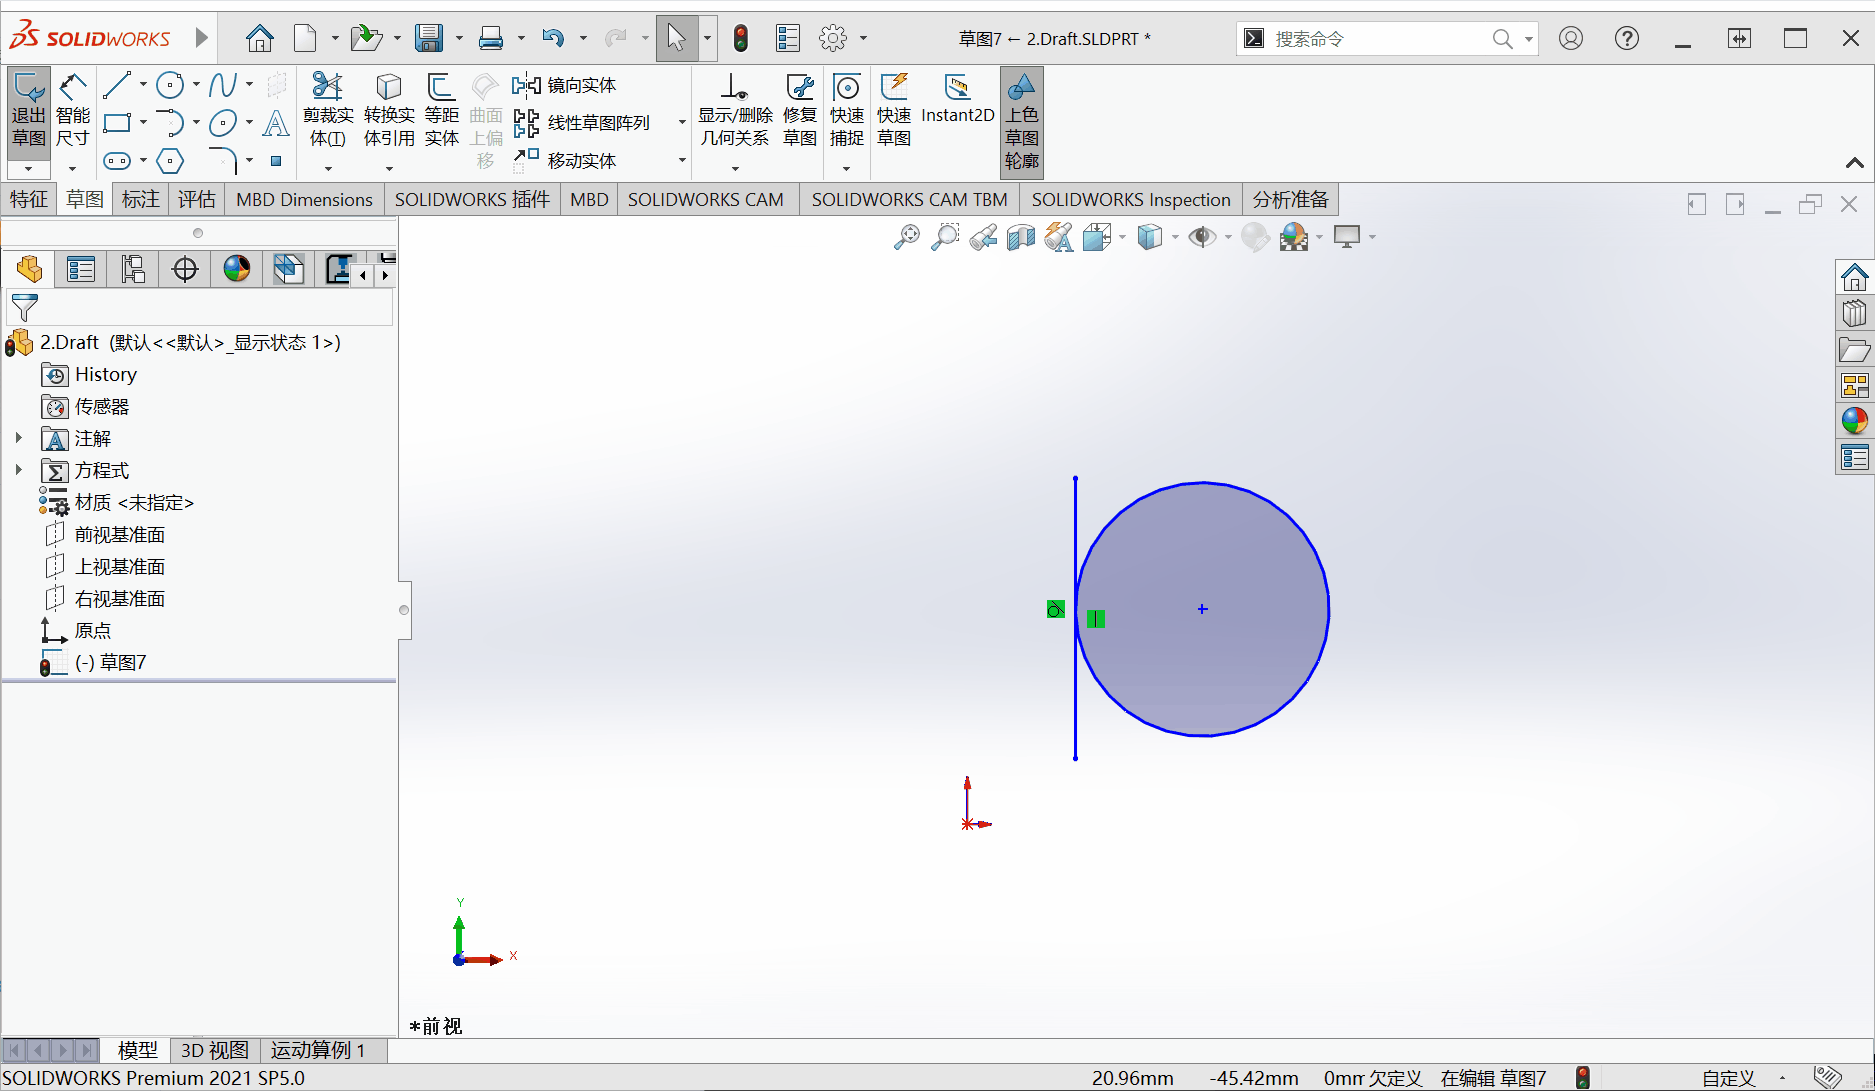Image resolution: width=1875 pixels, height=1091 pixels.
Task: Expand the Annotations tree node
Action: point(18,438)
